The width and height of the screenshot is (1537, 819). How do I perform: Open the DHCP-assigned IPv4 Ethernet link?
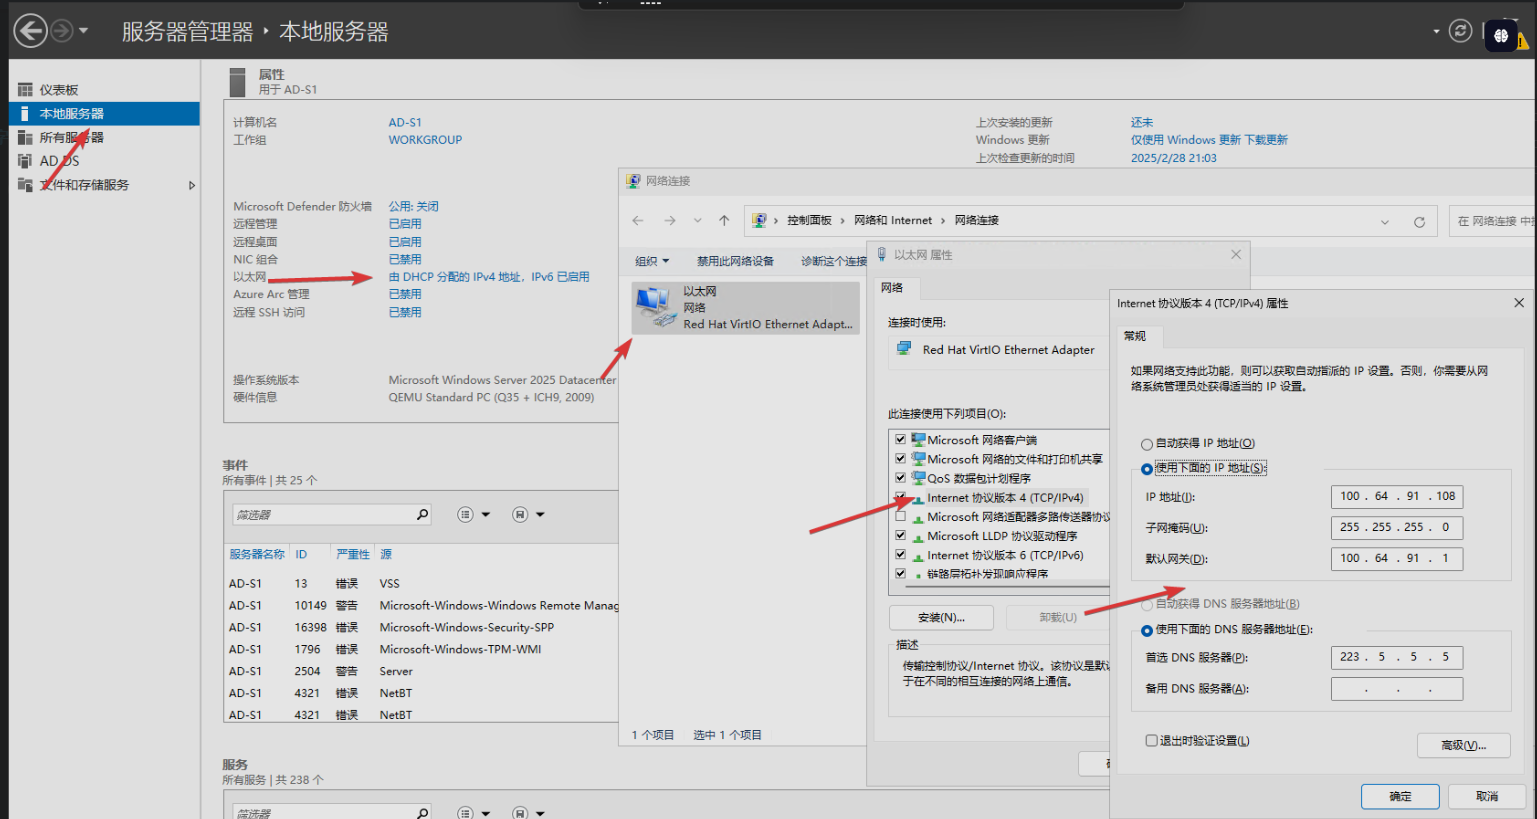coord(489,277)
